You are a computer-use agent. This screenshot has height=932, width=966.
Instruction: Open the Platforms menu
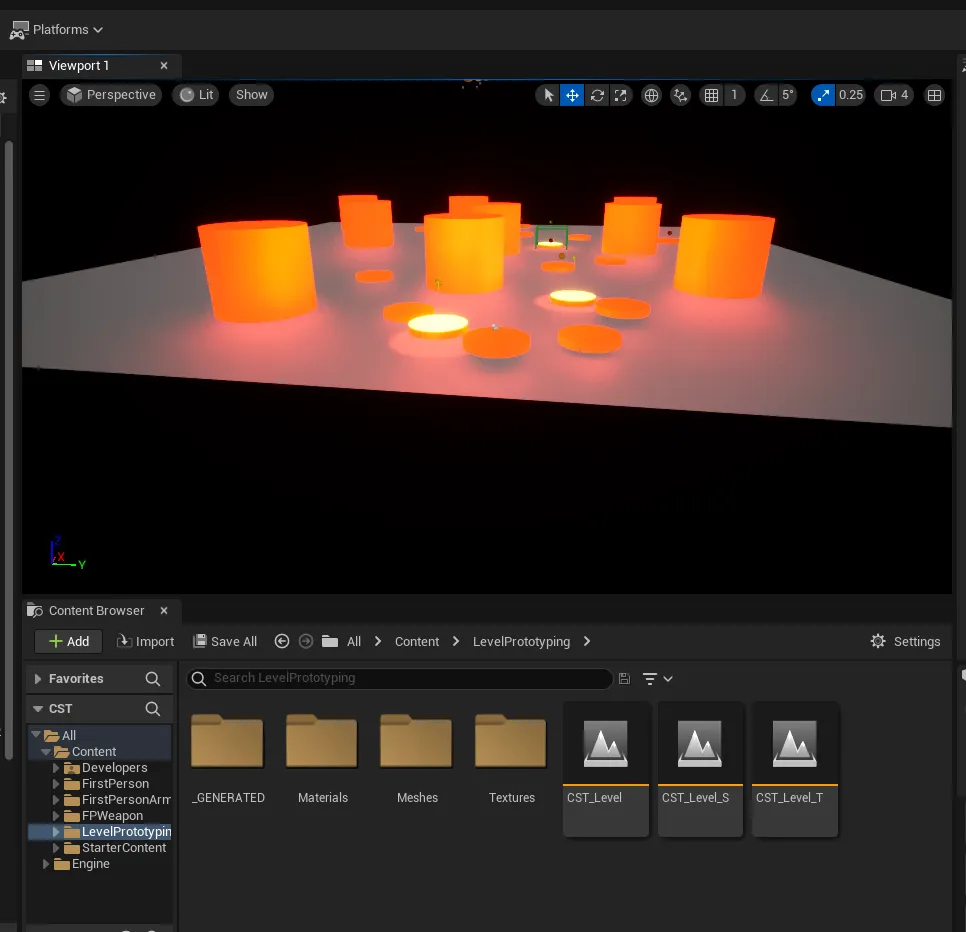click(58, 30)
